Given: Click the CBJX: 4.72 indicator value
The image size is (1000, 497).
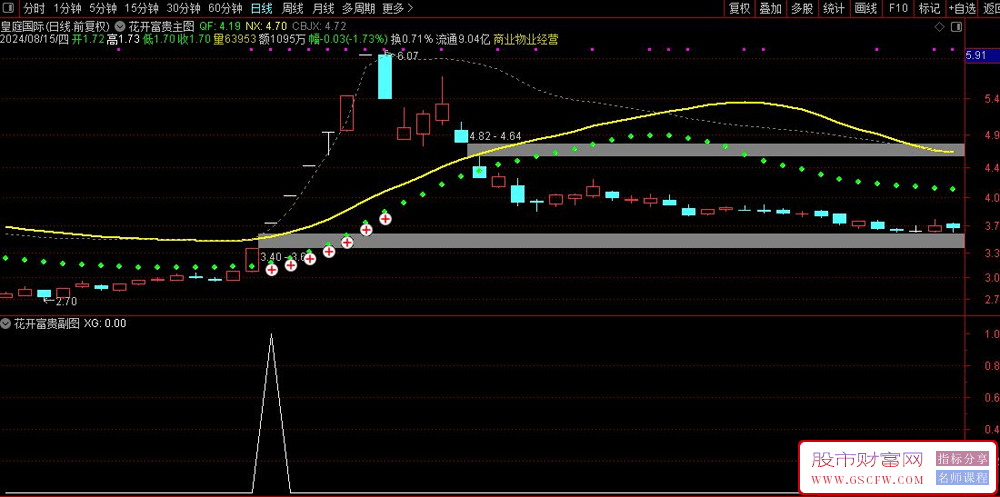Looking at the screenshot, I should point(319,27).
